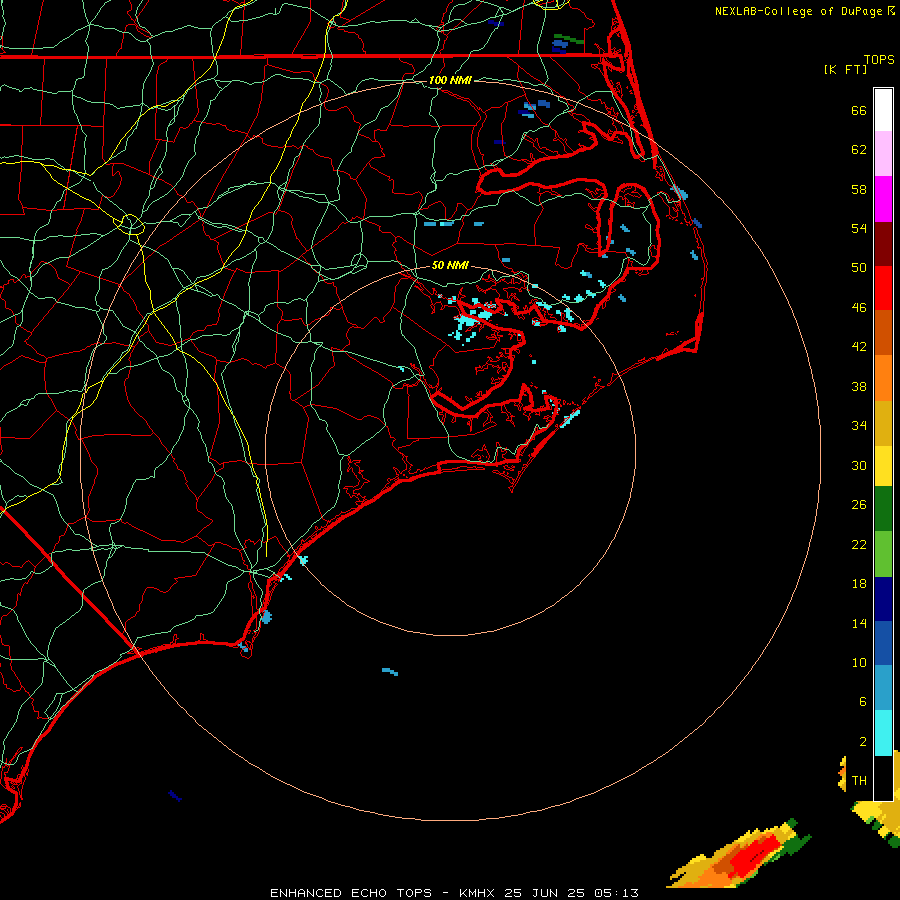Click the '[K FT]' units label
Viewport: 900px width, 900px height.
[x=845, y=69]
